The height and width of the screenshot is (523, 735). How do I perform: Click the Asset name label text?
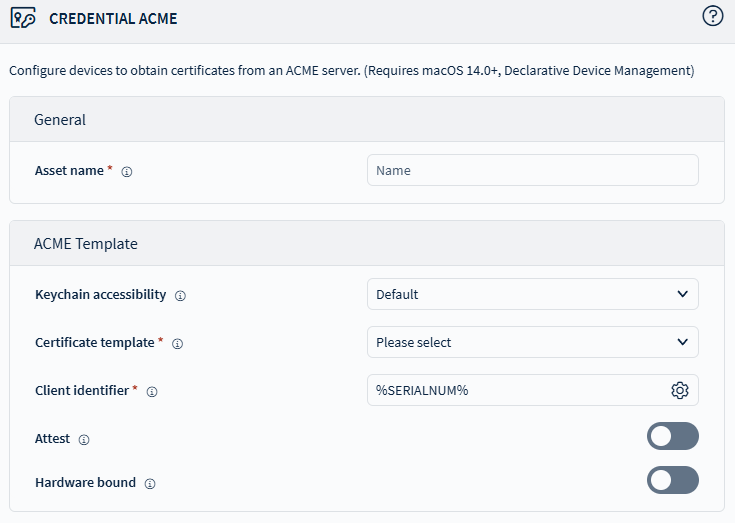coord(69,171)
